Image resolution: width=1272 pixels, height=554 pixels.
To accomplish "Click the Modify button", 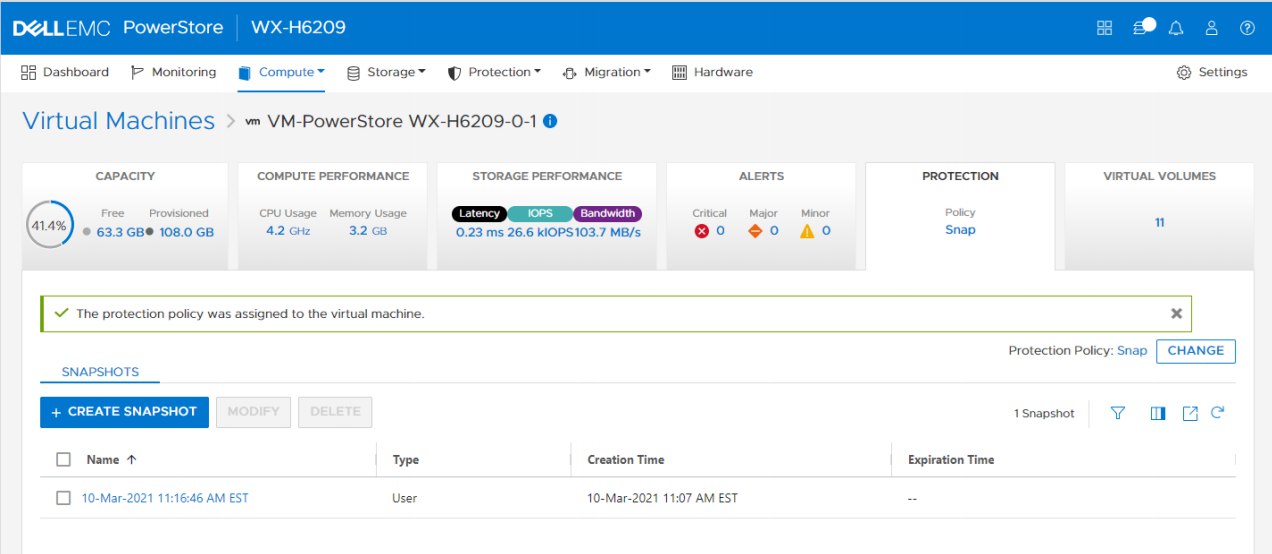I will [254, 412].
